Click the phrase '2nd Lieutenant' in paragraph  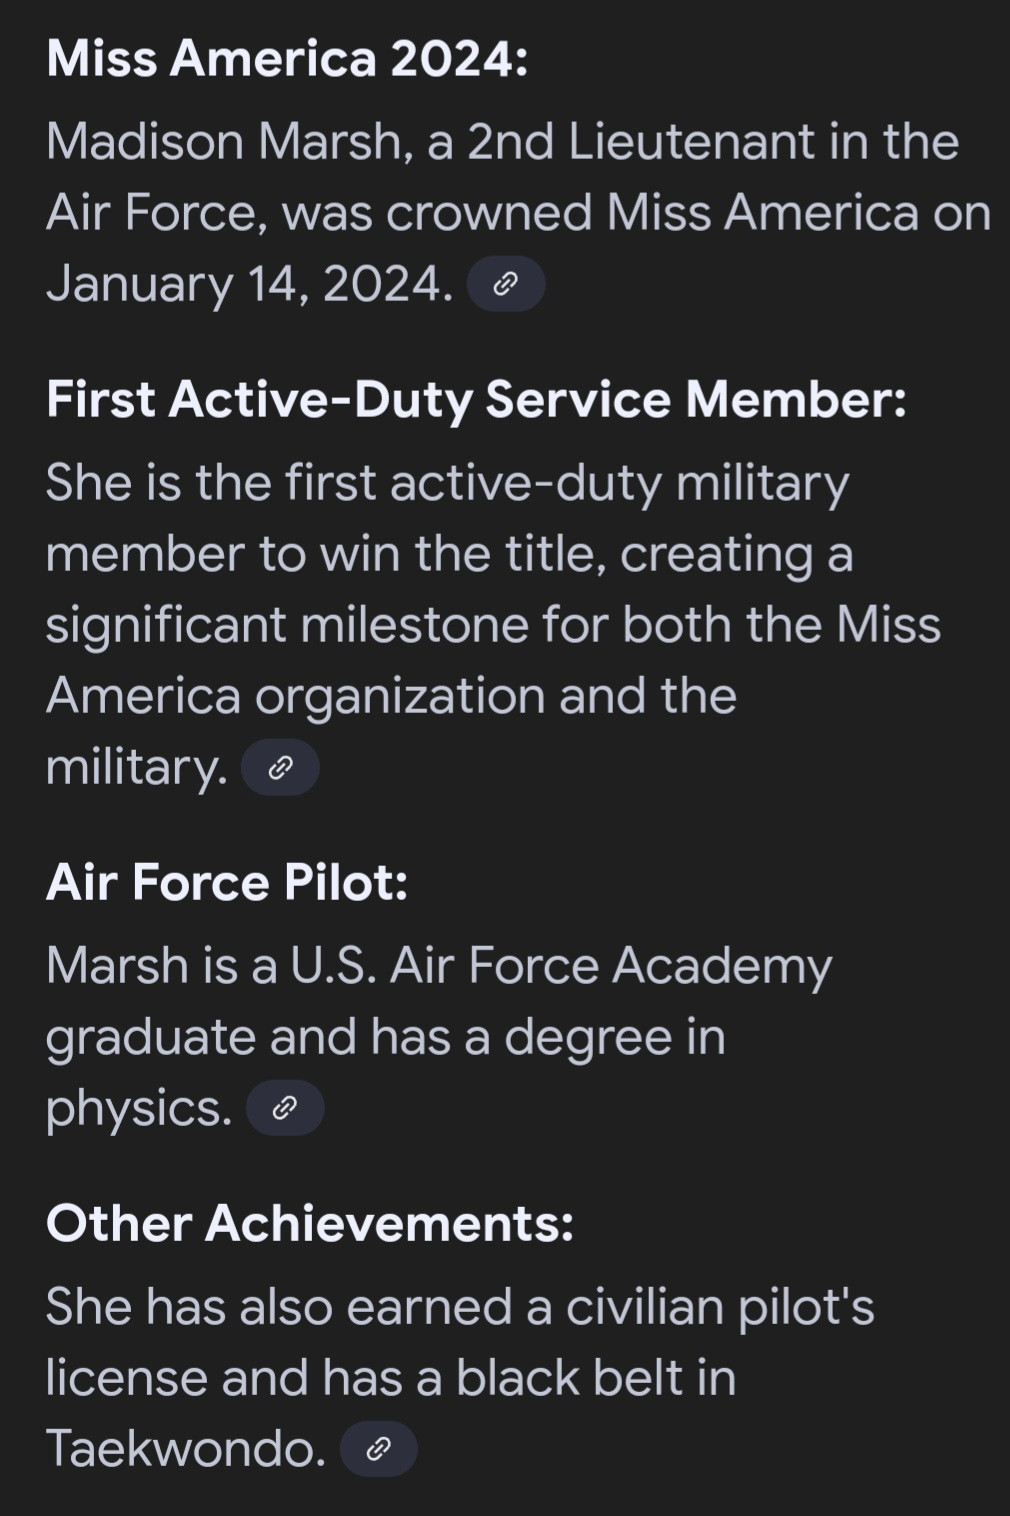point(639,142)
